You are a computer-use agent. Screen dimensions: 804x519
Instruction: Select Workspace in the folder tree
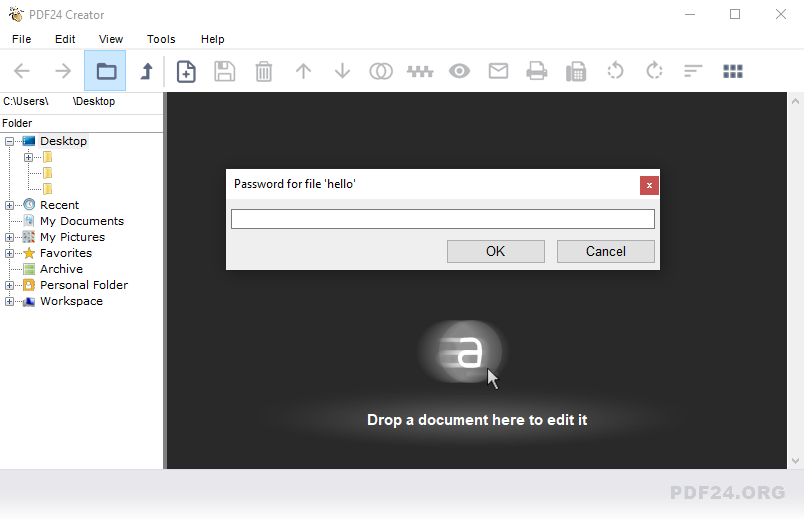(71, 301)
